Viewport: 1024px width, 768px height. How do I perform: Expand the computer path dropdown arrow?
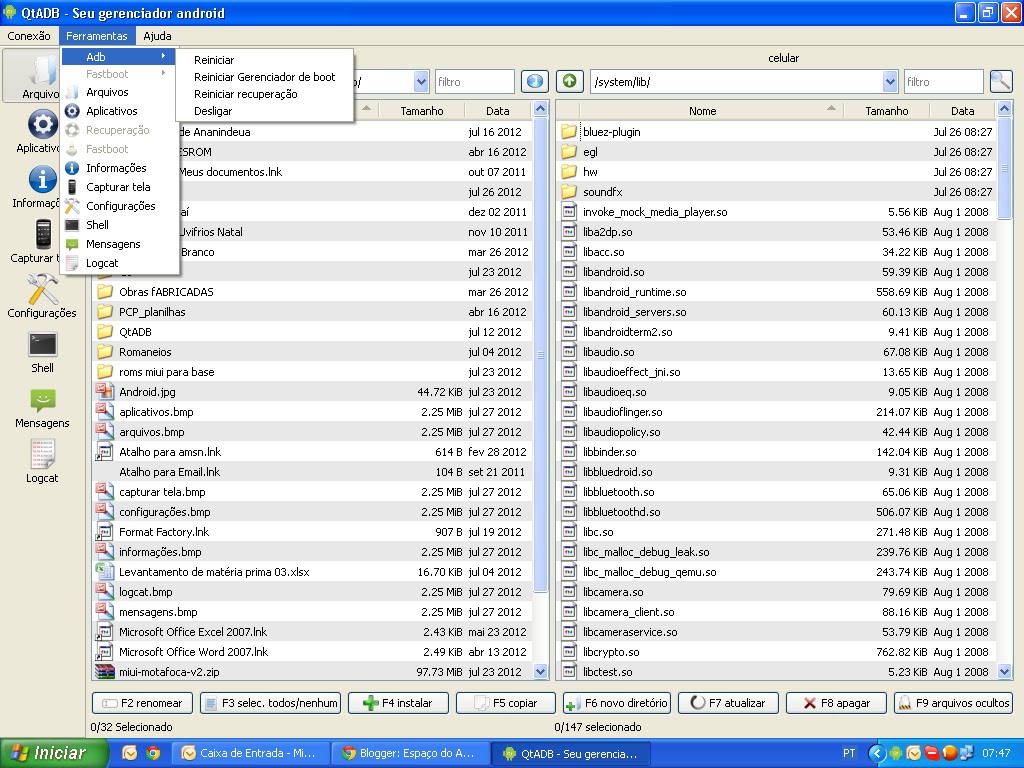coord(421,82)
